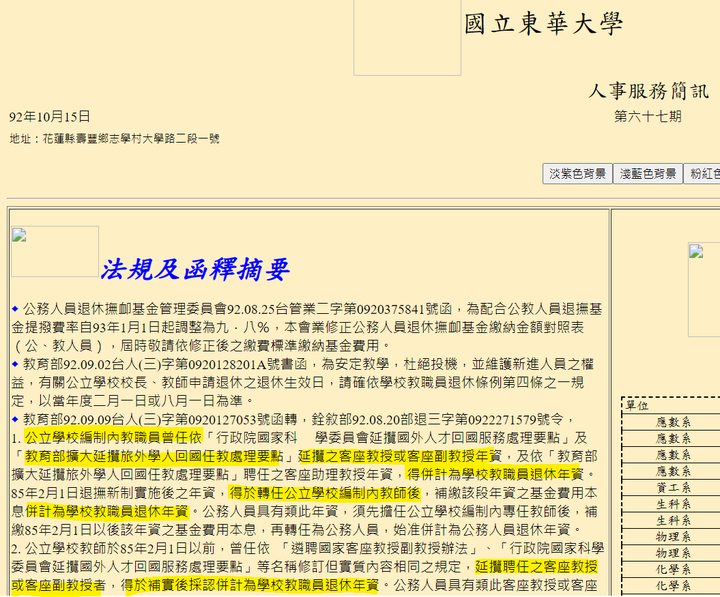Click broken image beside 法規及函釋摘要 heading
720x597 pixels.
[x=55, y=251]
